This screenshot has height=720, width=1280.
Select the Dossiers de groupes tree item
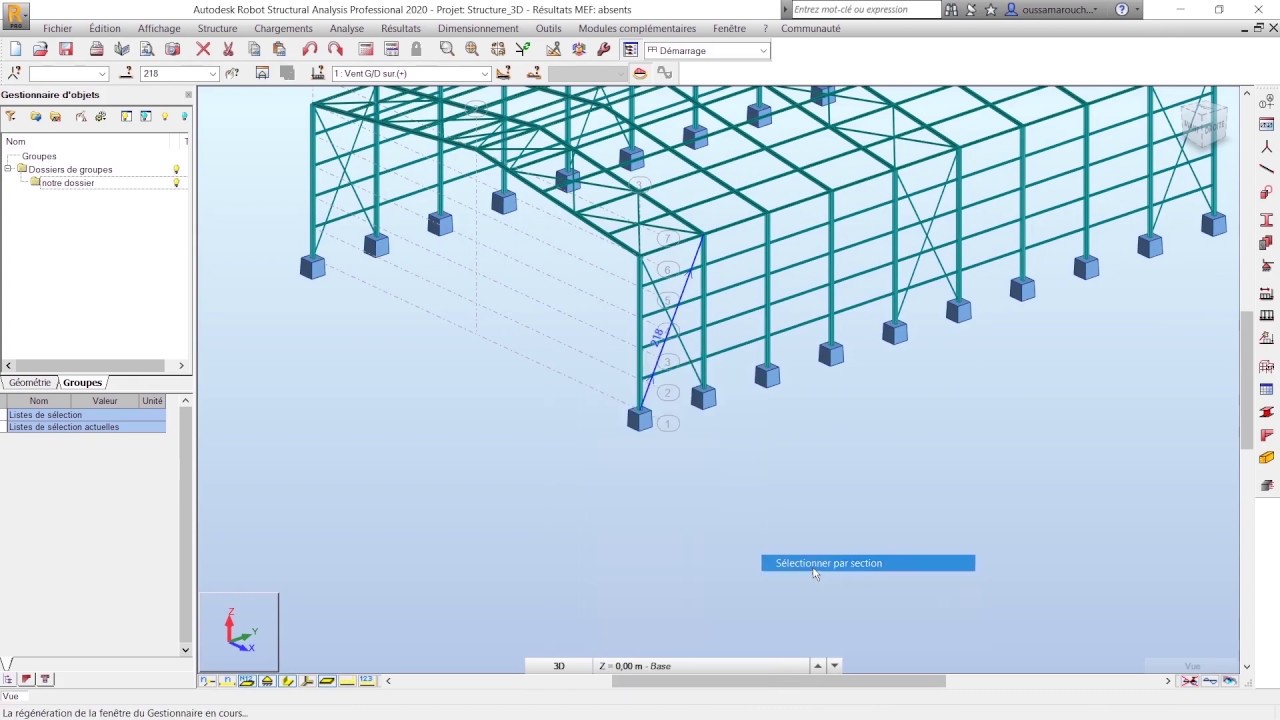tap(70, 170)
